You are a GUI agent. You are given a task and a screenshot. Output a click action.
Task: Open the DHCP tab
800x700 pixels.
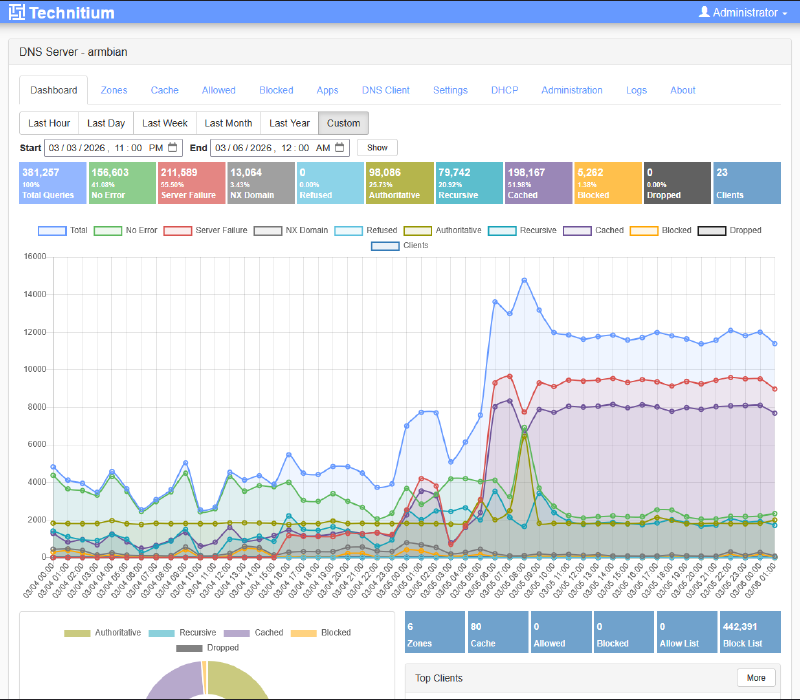tap(504, 90)
